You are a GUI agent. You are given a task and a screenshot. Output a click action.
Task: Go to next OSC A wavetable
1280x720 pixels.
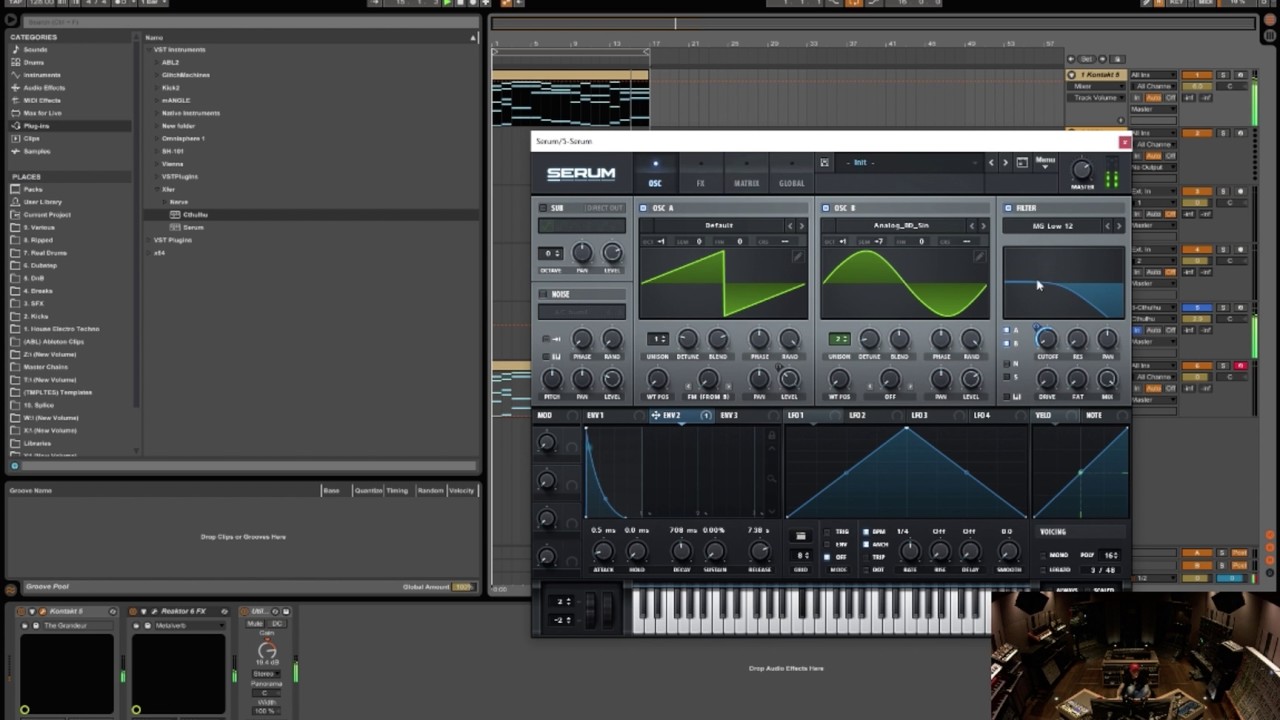pos(801,226)
